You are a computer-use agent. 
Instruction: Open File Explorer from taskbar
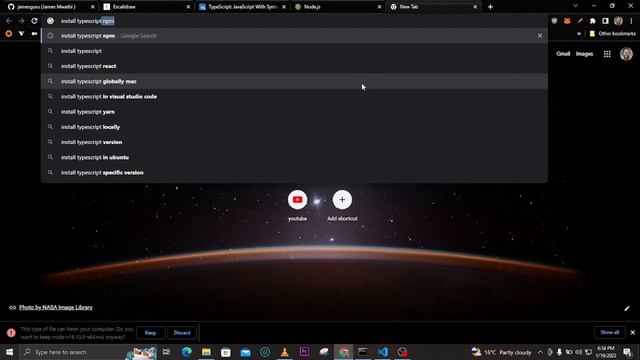point(207,352)
